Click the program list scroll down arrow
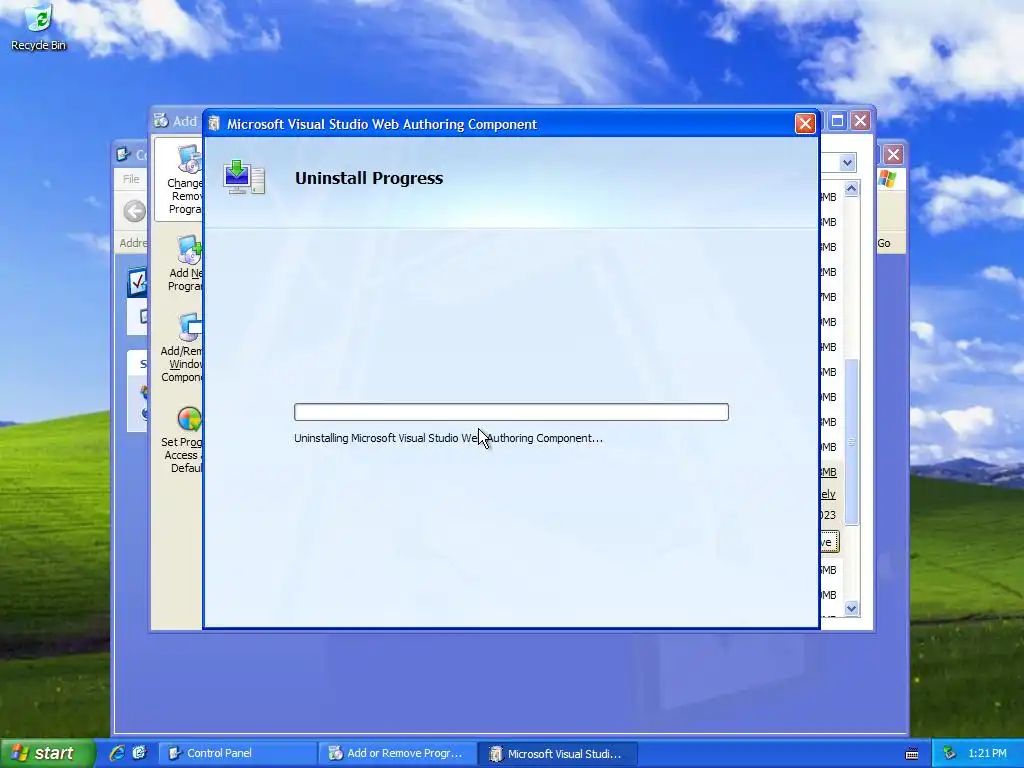 (x=851, y=609)
